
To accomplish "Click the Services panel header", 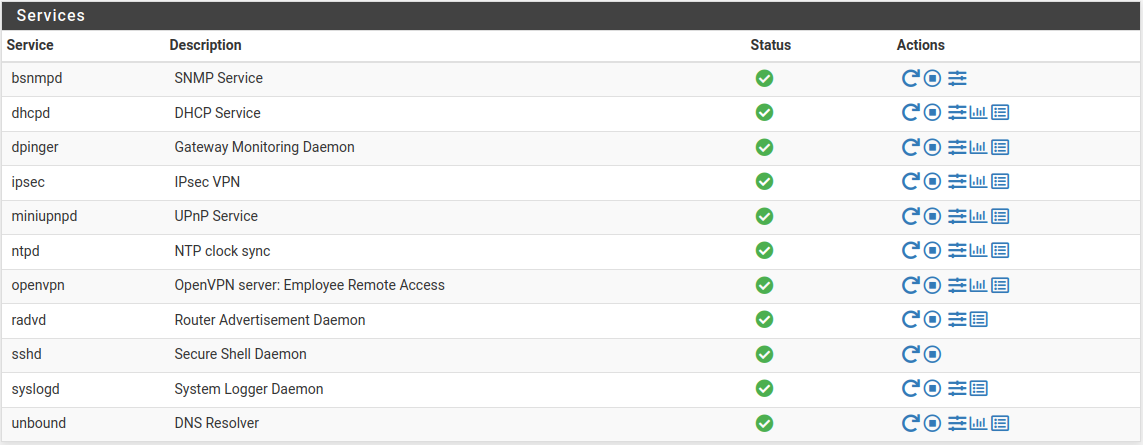I will 571,16.
